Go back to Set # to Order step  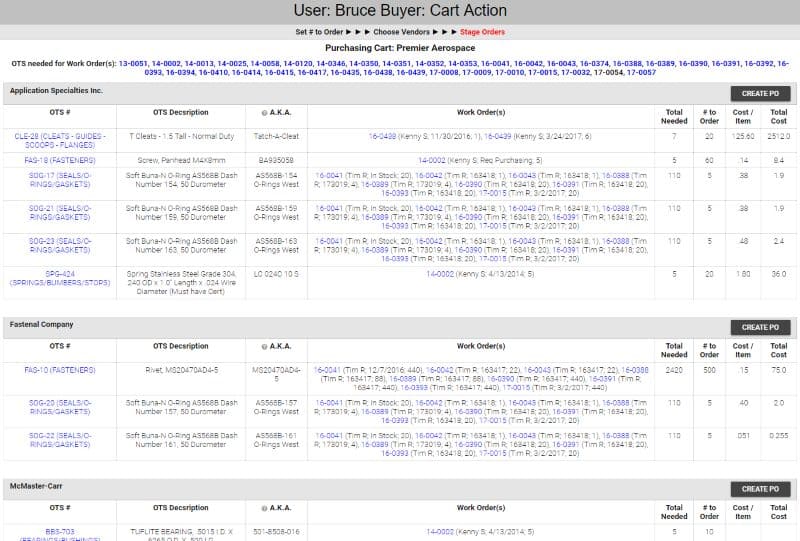tap(319, 32)
